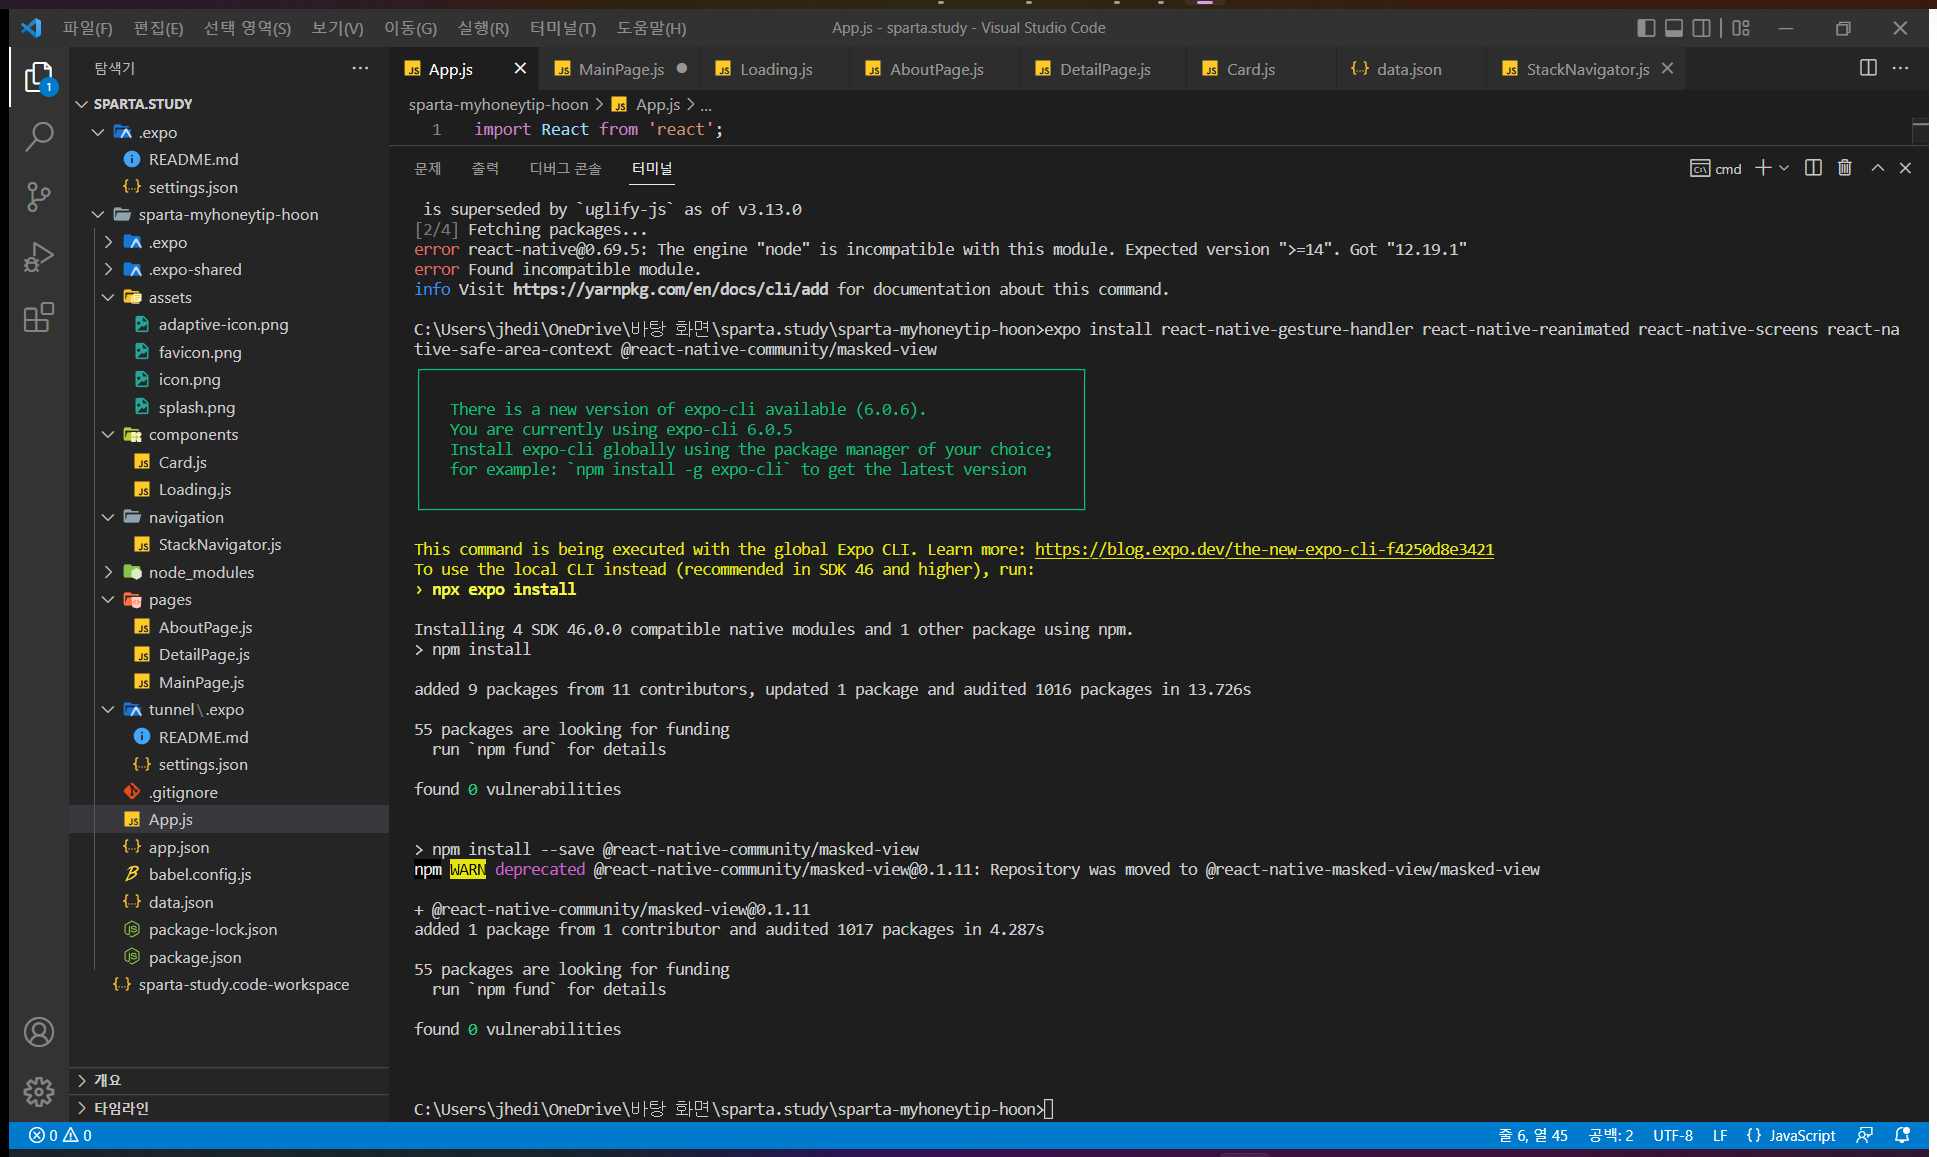
Task: Select JavaScript language mode
Action: (1791, 1135)
